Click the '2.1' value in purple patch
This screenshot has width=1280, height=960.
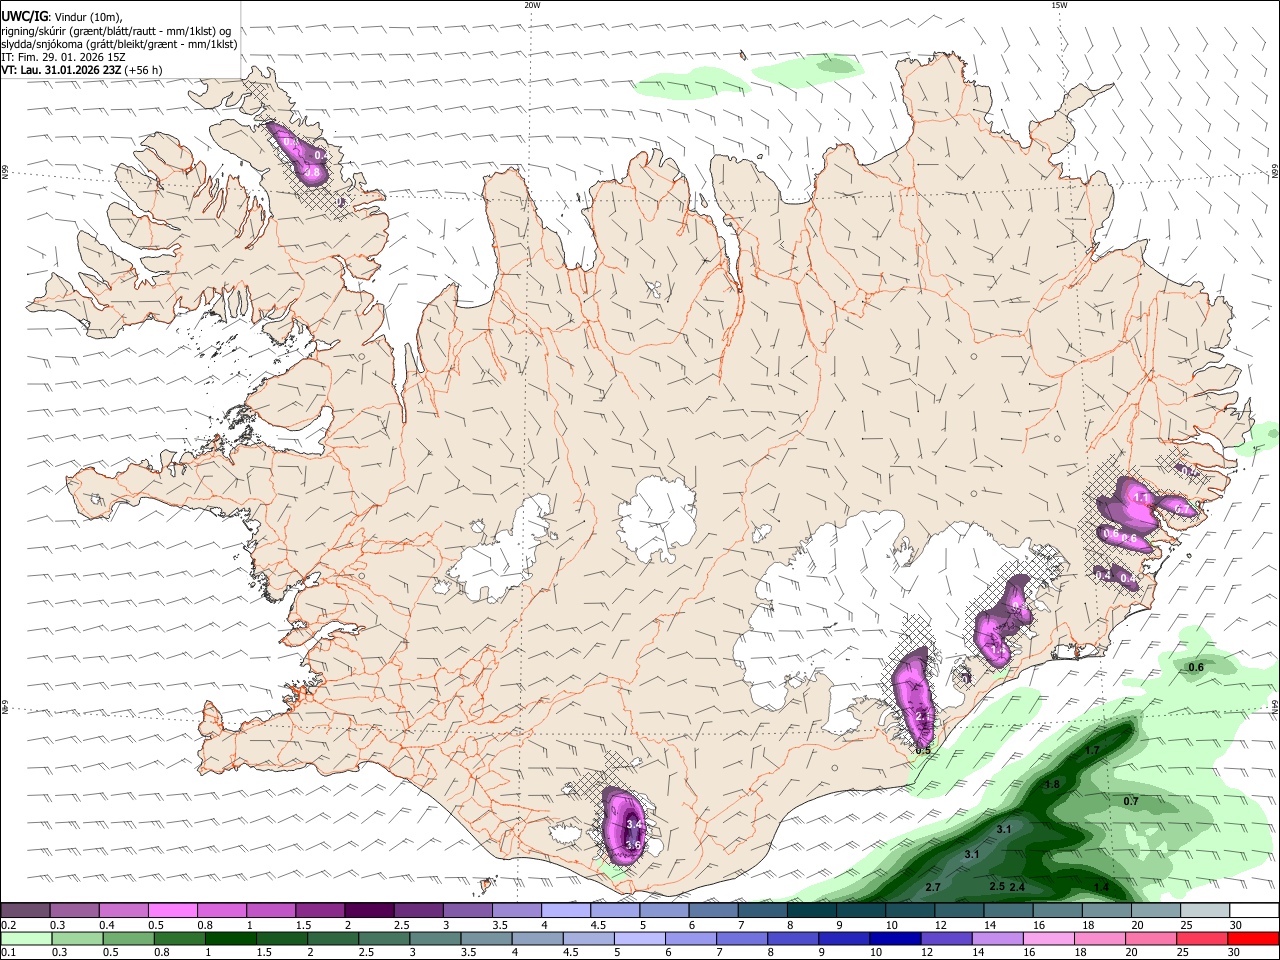click(922, 716)
